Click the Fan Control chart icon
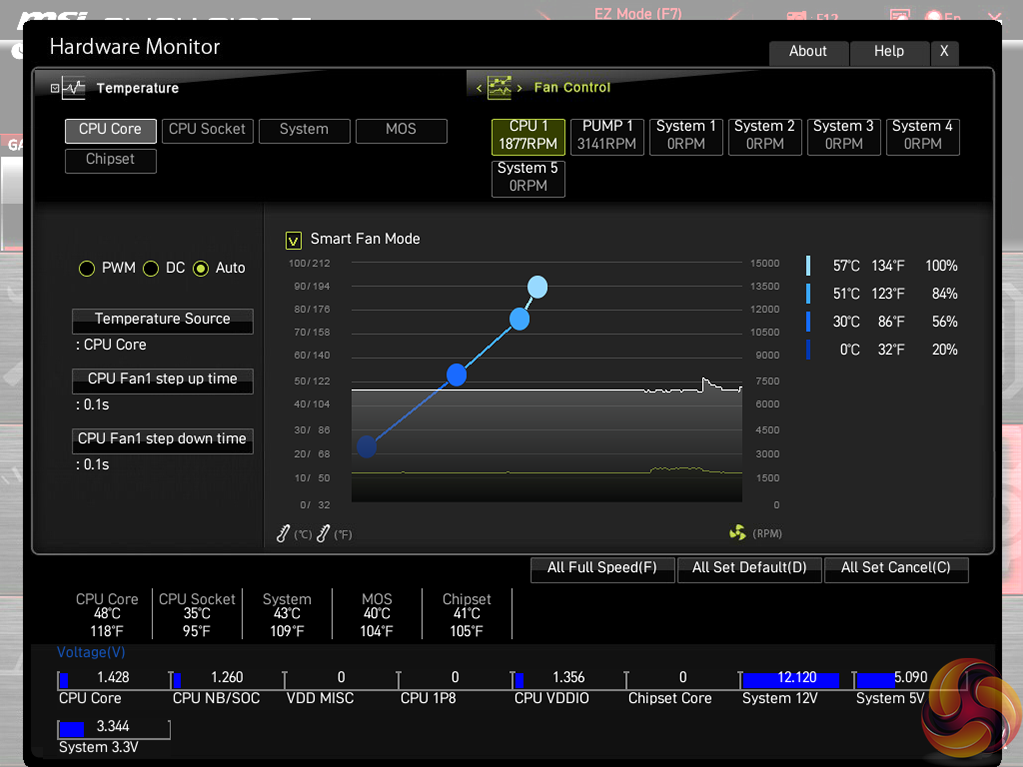1023x767 pixels. pos(498,87)
